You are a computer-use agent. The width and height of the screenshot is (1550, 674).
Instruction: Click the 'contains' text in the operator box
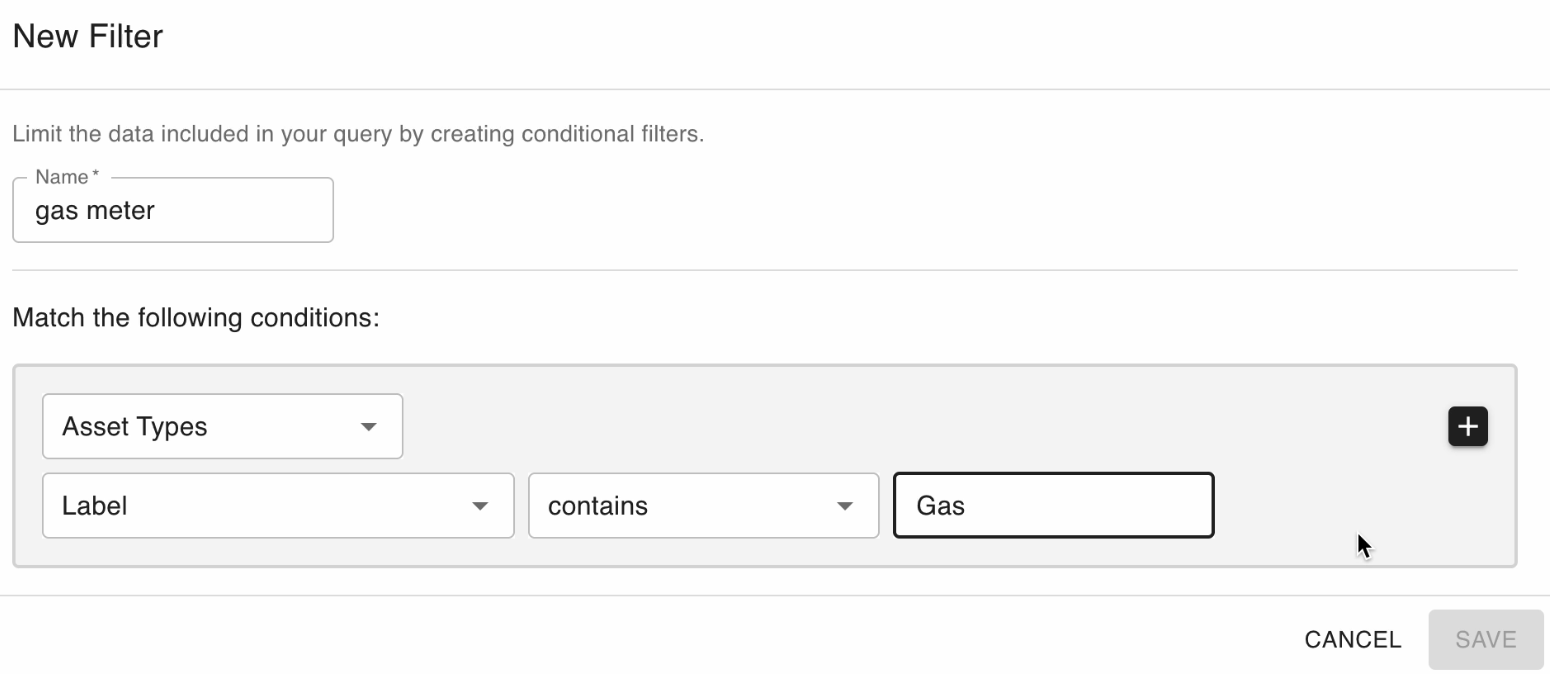click(597, 506)
